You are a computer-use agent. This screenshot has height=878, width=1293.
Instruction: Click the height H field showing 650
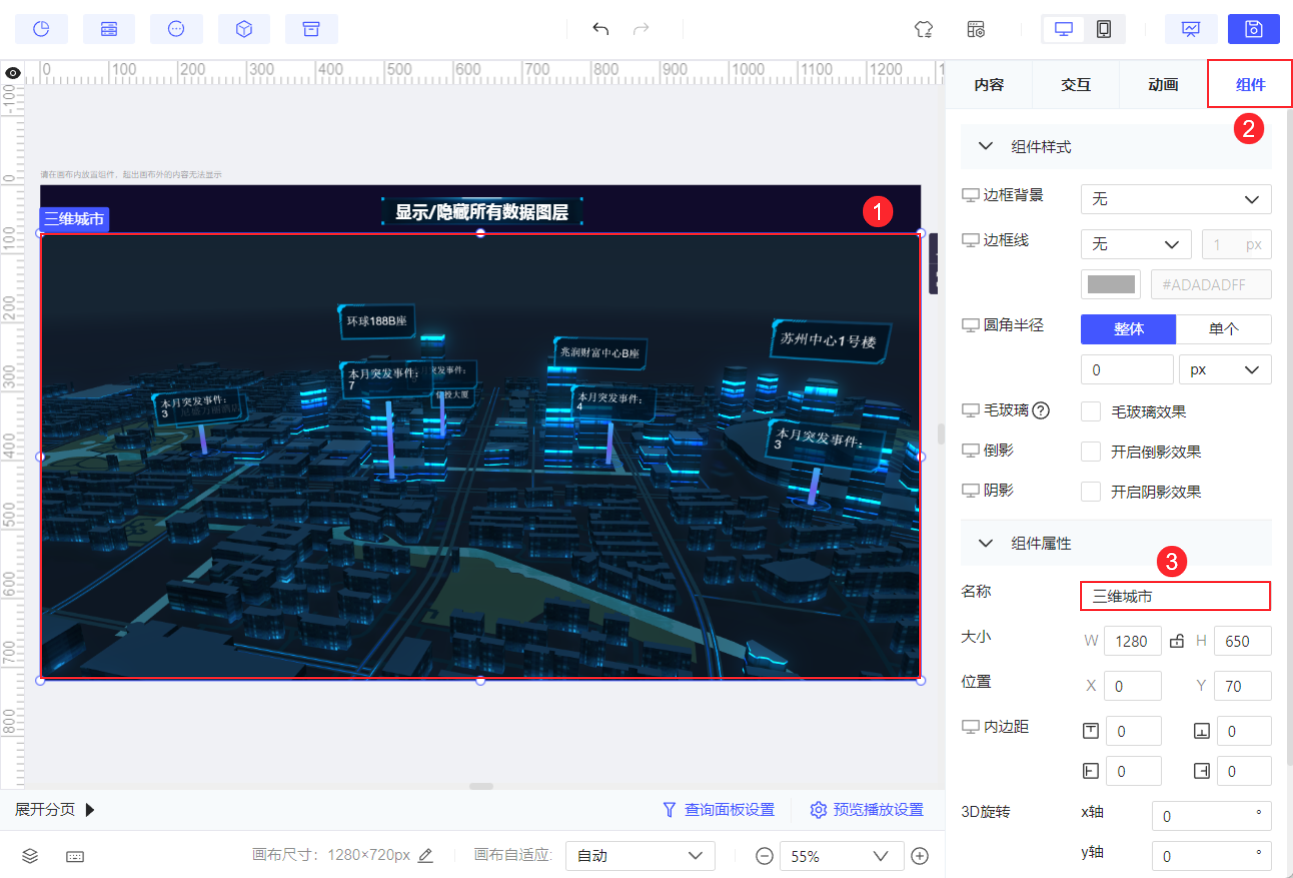(x=1243, y=641)
